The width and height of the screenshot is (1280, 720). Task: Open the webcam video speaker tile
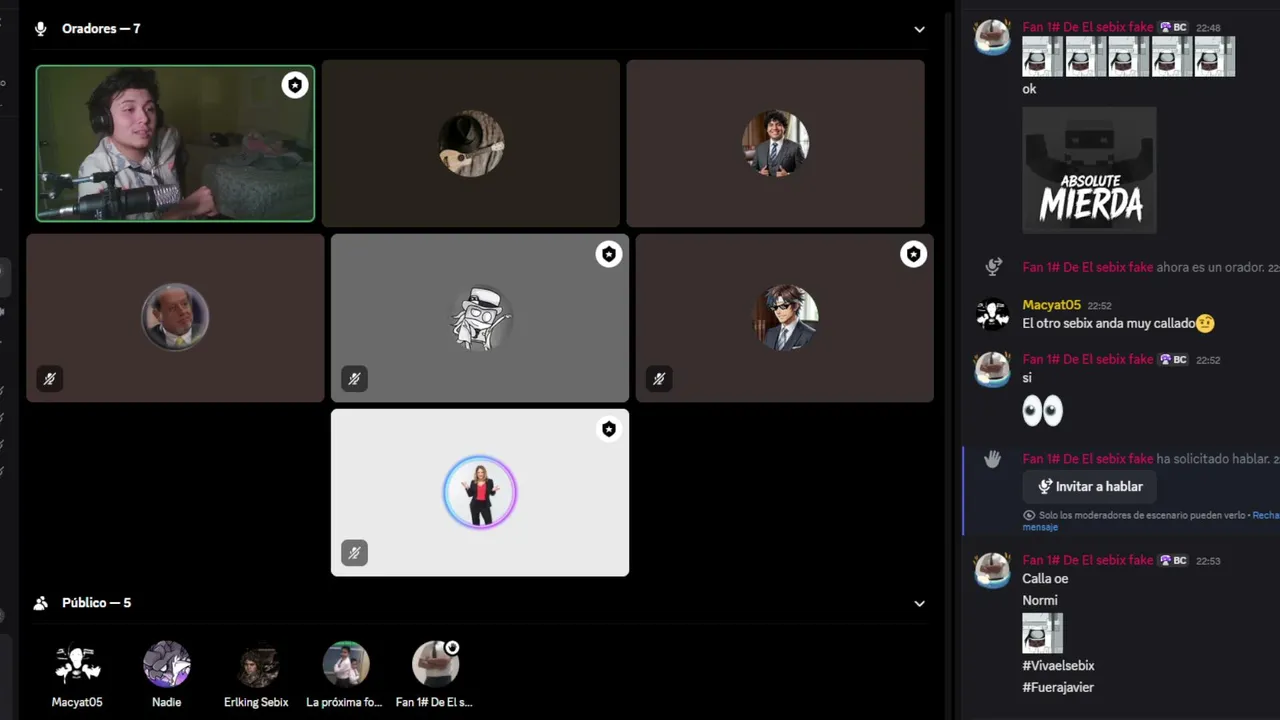pos(175,143)
